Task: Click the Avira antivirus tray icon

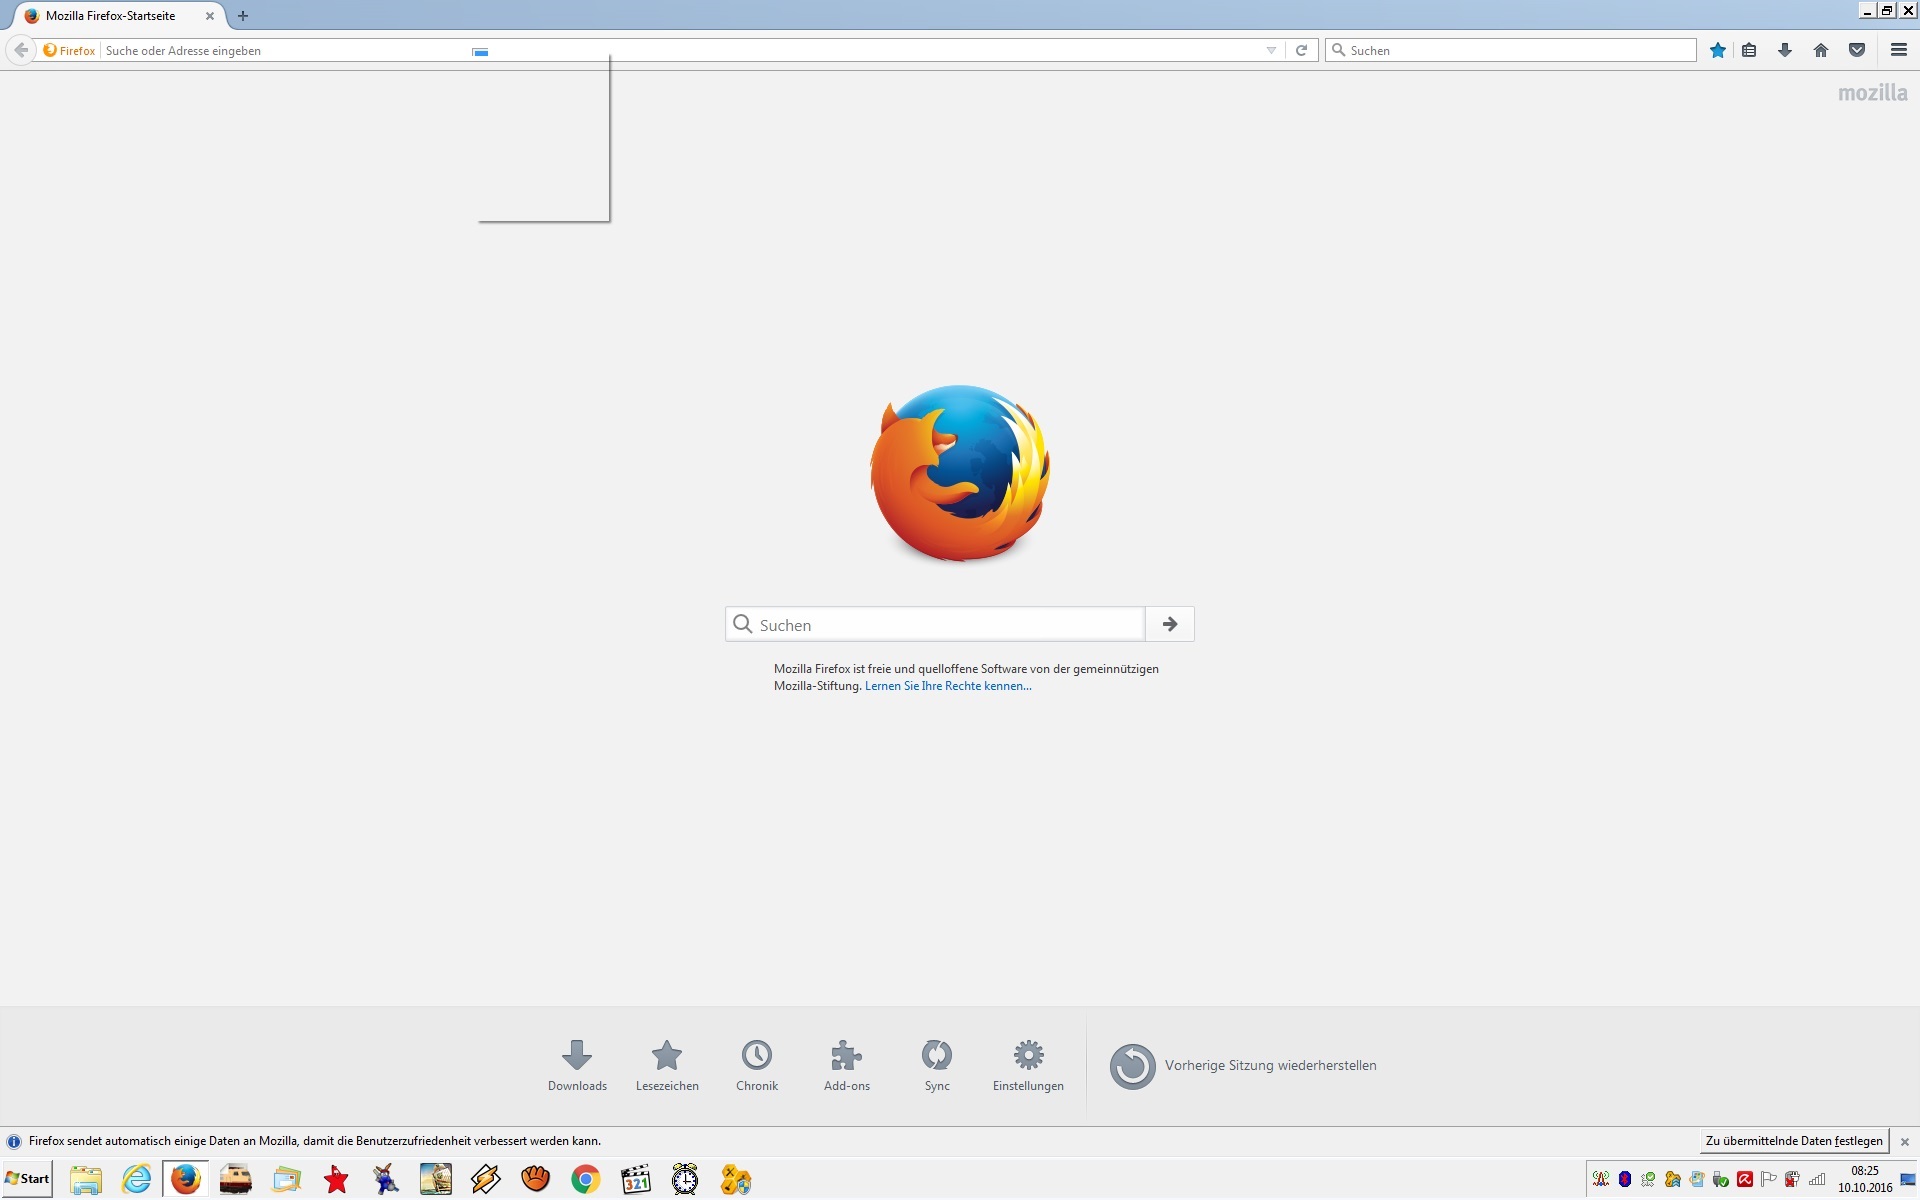Action: (x=1745, y=1179)
